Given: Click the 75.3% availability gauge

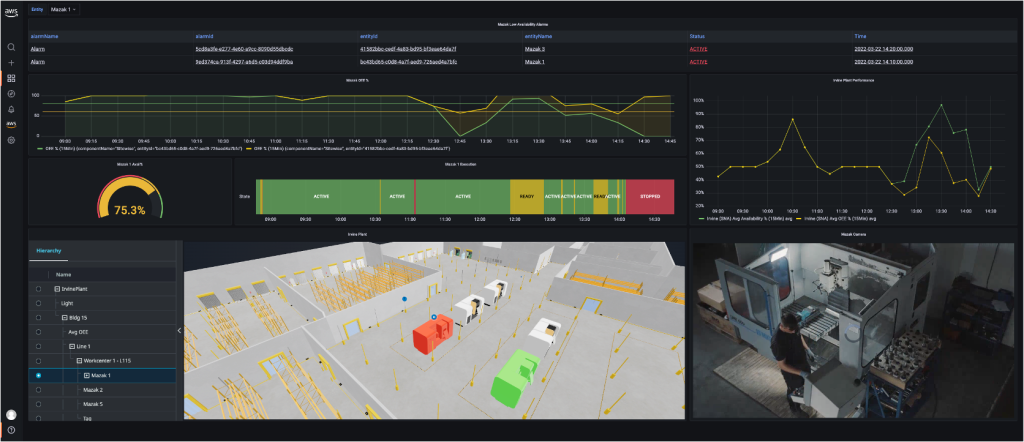Looking at the screenshot, I should click(x=129, y=199).
